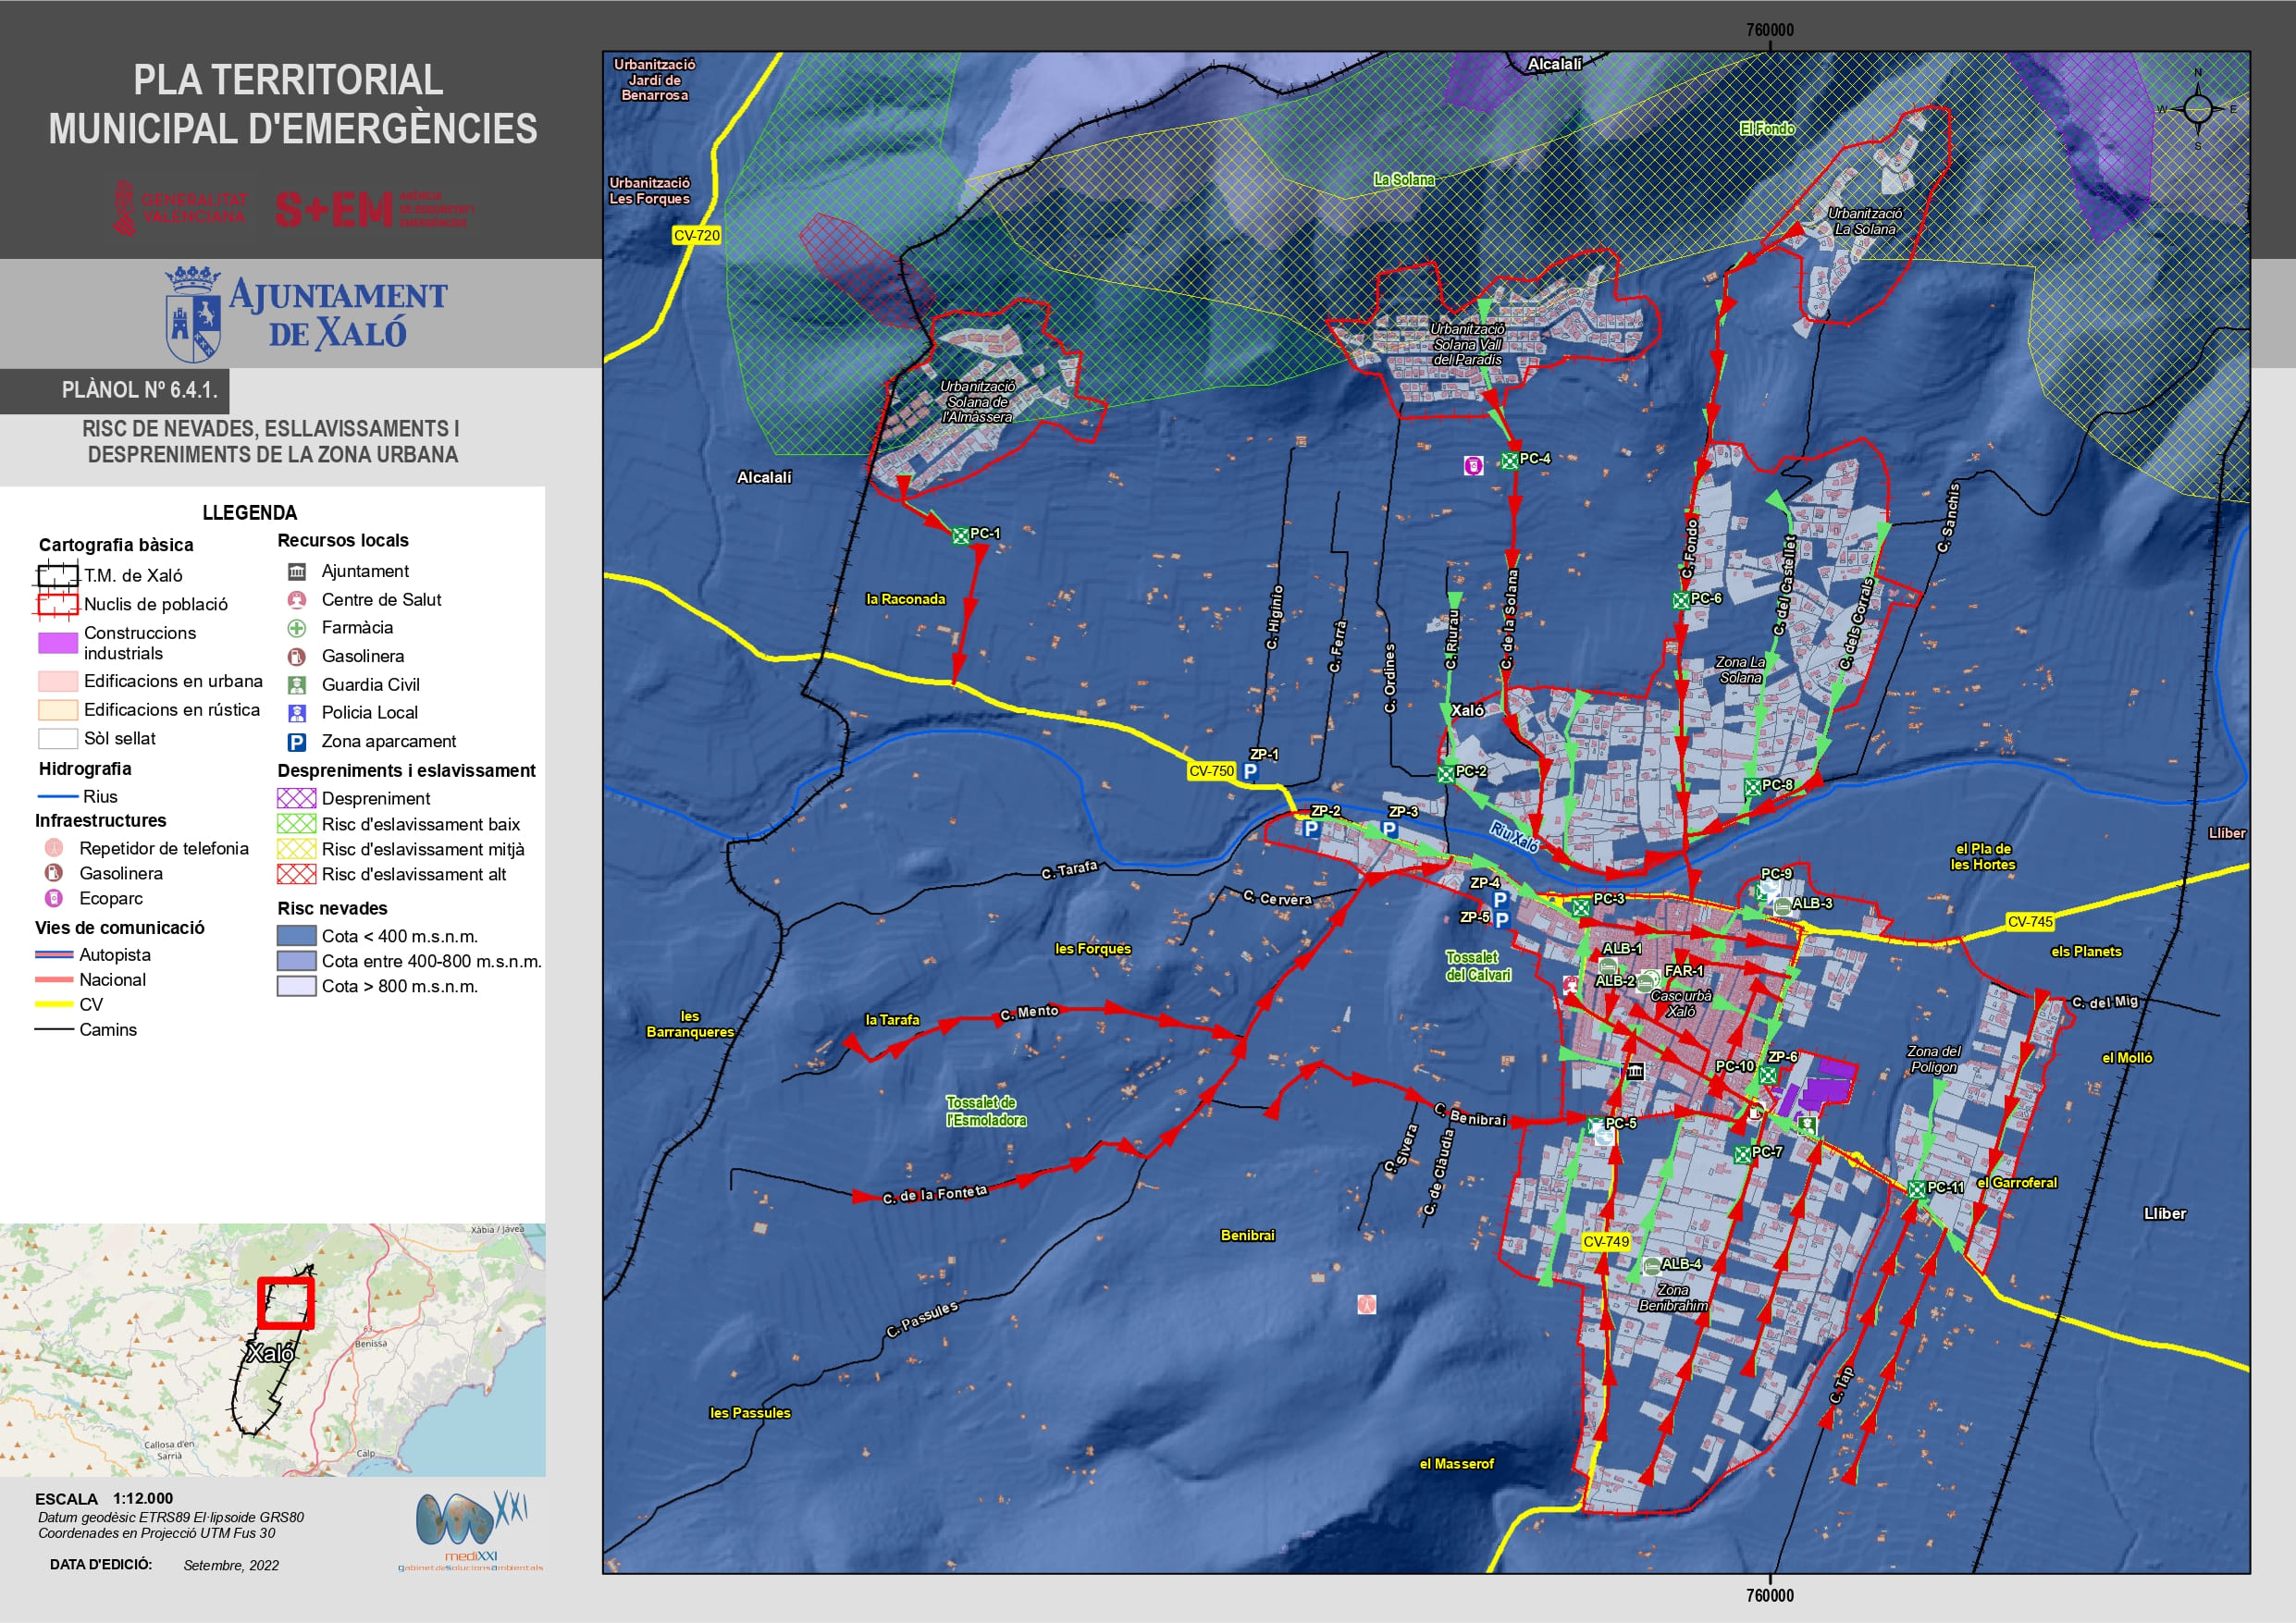Click the Xaló locator map thumbnail
Viewport: 2296px width, 1623px height.
point(272,1350)
